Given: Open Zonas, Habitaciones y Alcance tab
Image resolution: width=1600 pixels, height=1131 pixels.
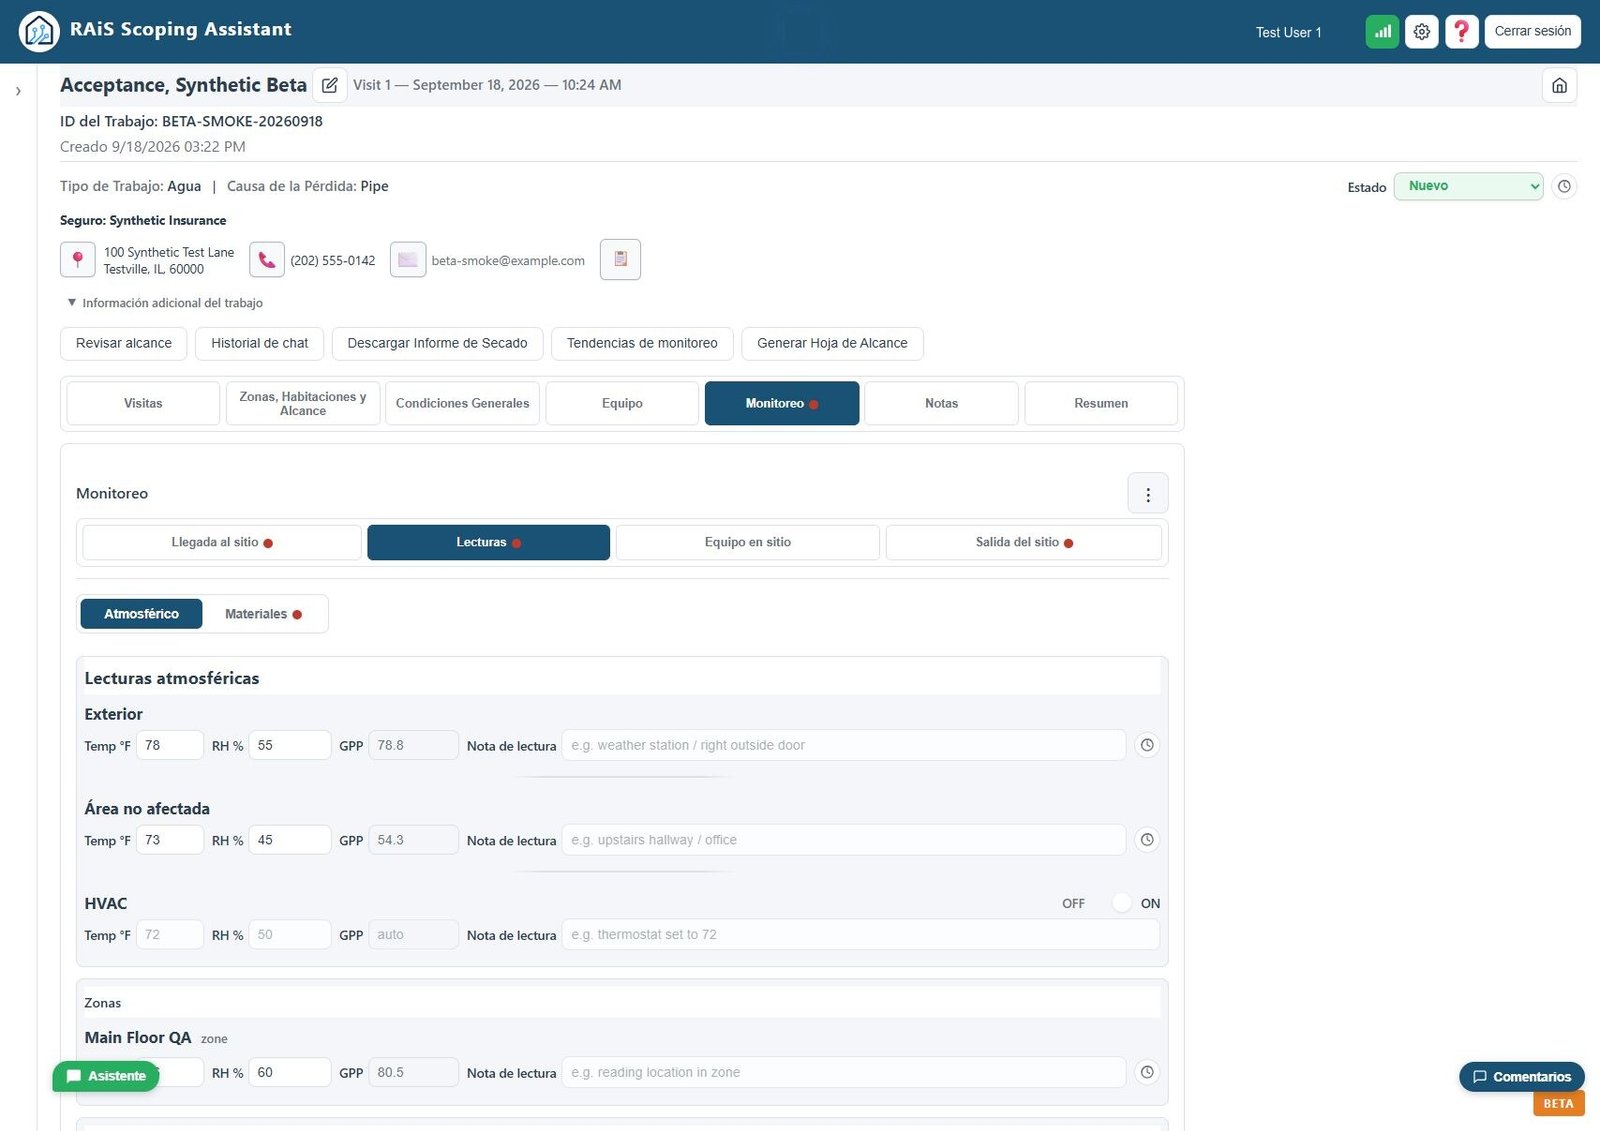Looking at the screenshot, I should click(x=303, y=403).
